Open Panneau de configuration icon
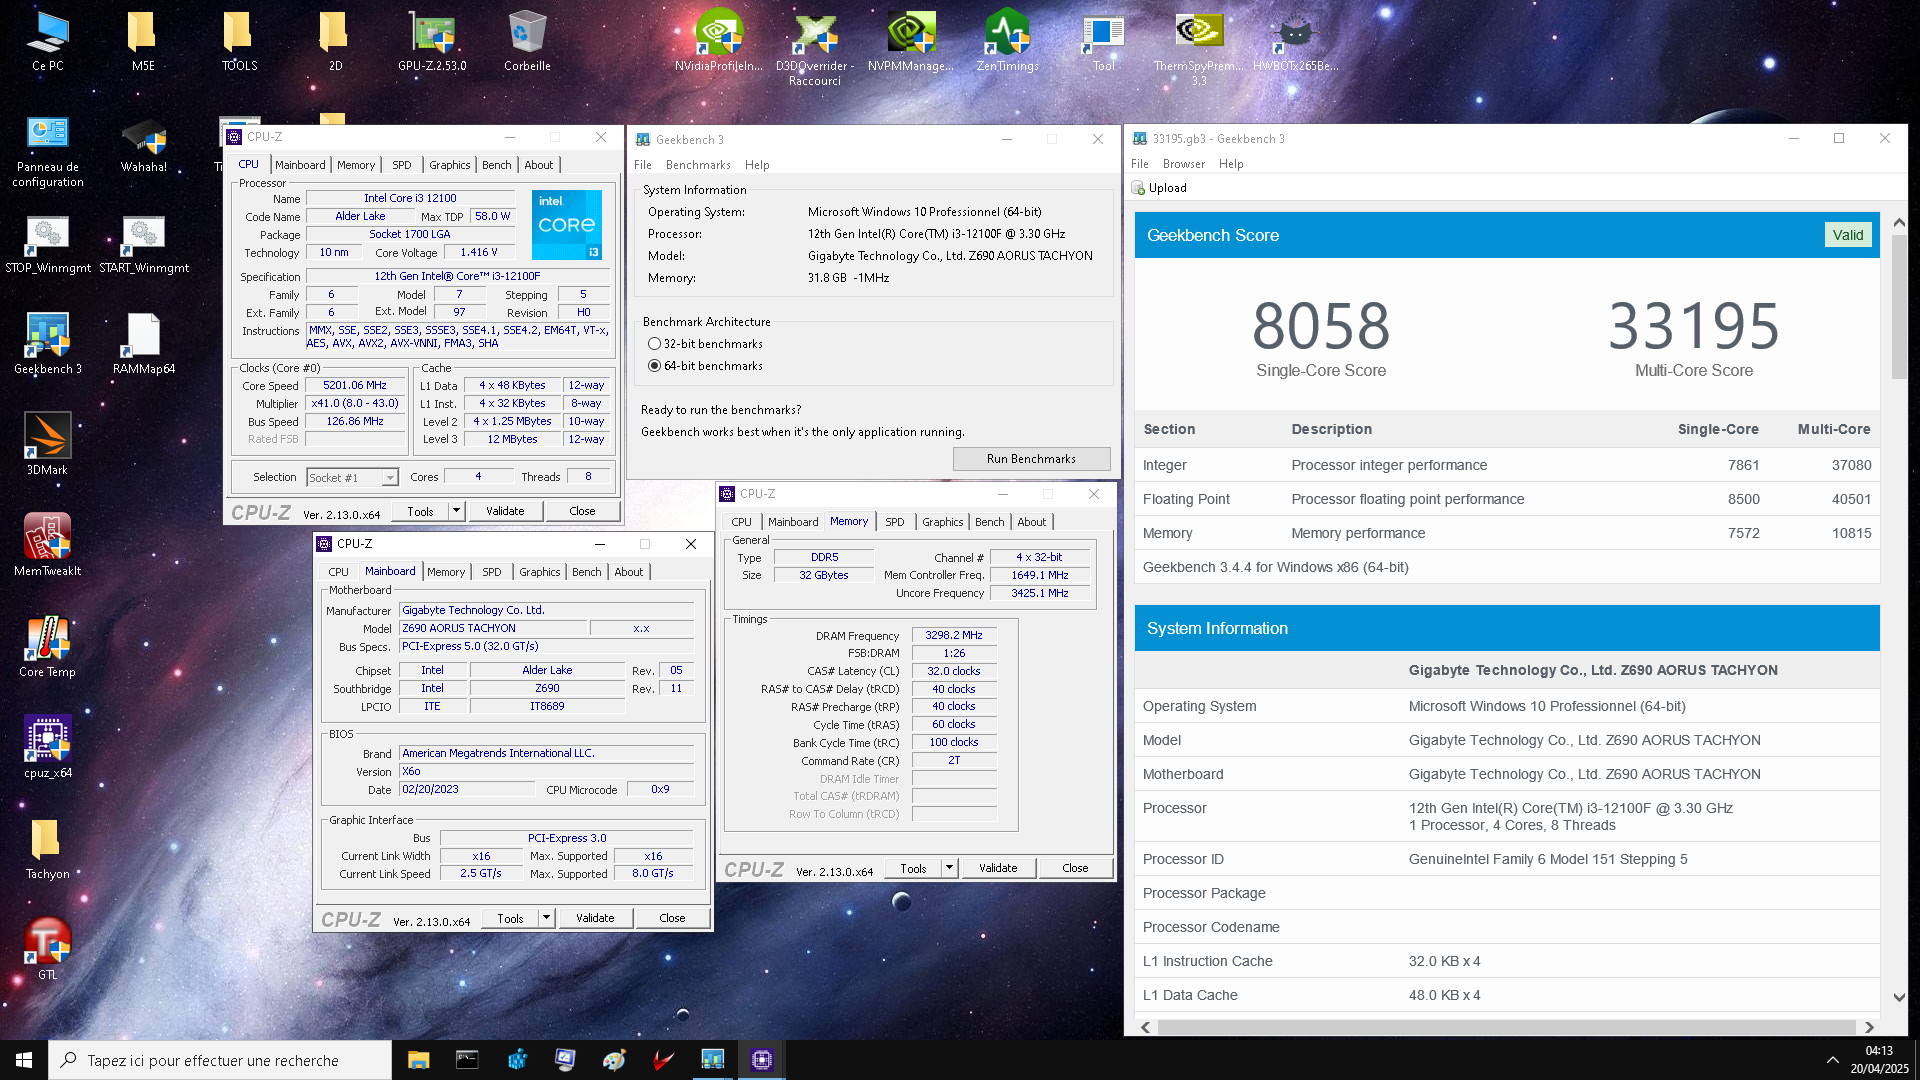Screen dimensions: 1920x1080 pyautogui.click(x=47, y=152)
